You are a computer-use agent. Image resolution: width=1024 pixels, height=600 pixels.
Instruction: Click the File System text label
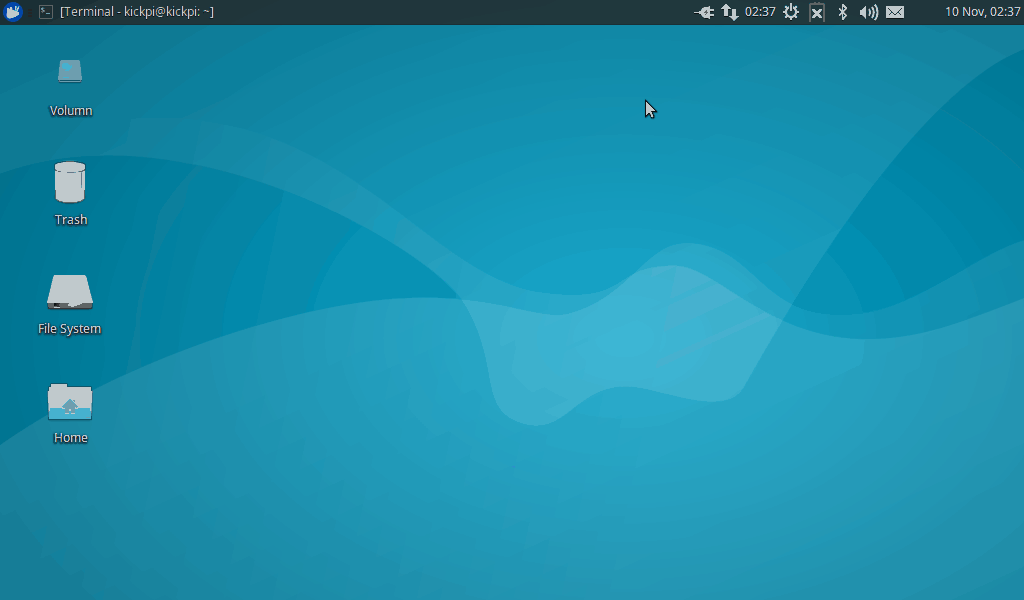tap(70, 329)
